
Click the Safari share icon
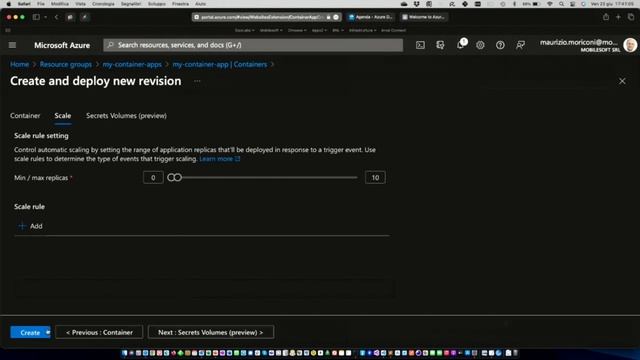click(x=606, y=17)
